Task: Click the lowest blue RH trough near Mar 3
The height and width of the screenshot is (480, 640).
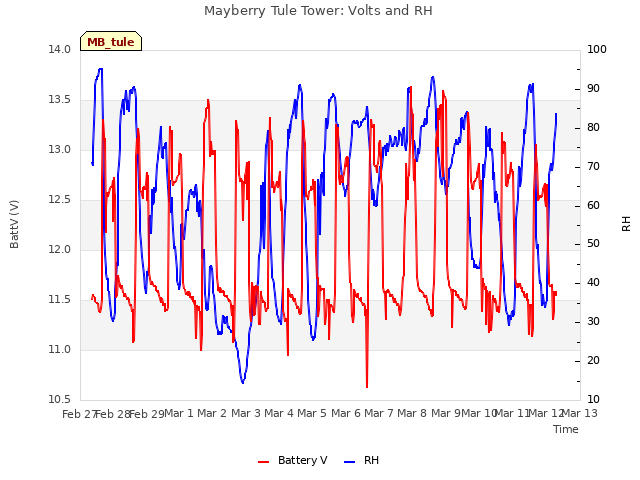Action: [243, 382]
